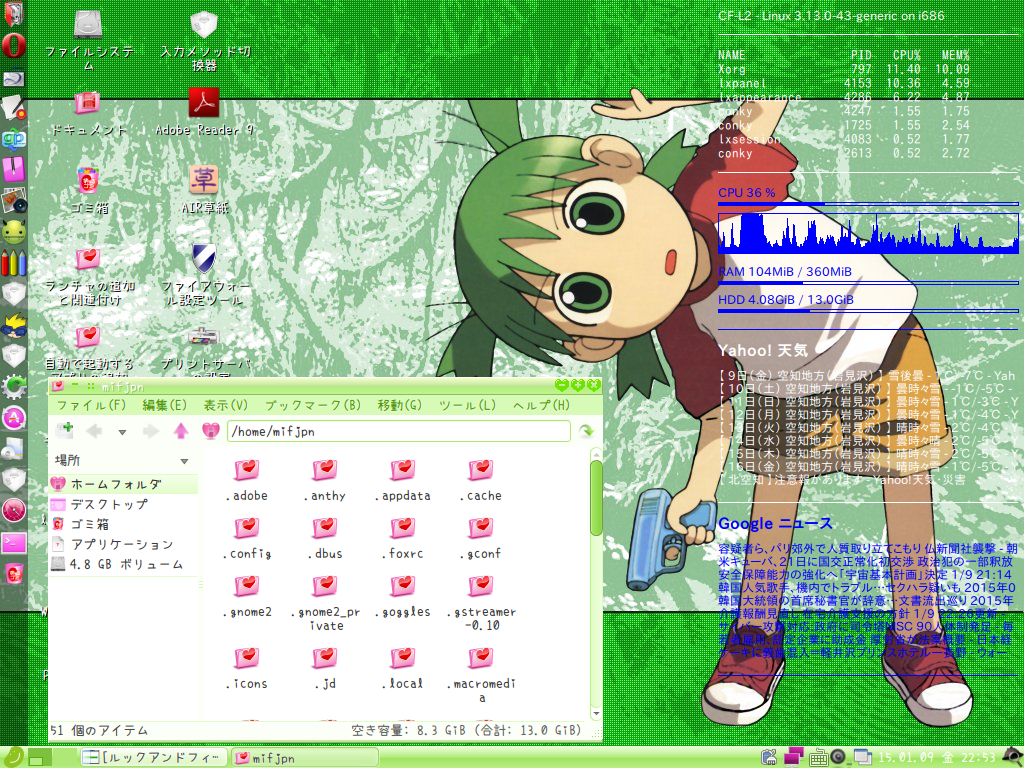The image size is (1024, 768).
Task: Select ホームフォルダ in the places sidebar
Action: 123,484
